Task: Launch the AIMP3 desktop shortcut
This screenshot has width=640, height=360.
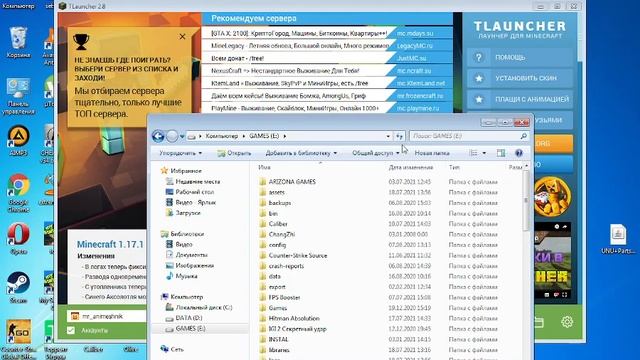Action: (x=18, y=141)
